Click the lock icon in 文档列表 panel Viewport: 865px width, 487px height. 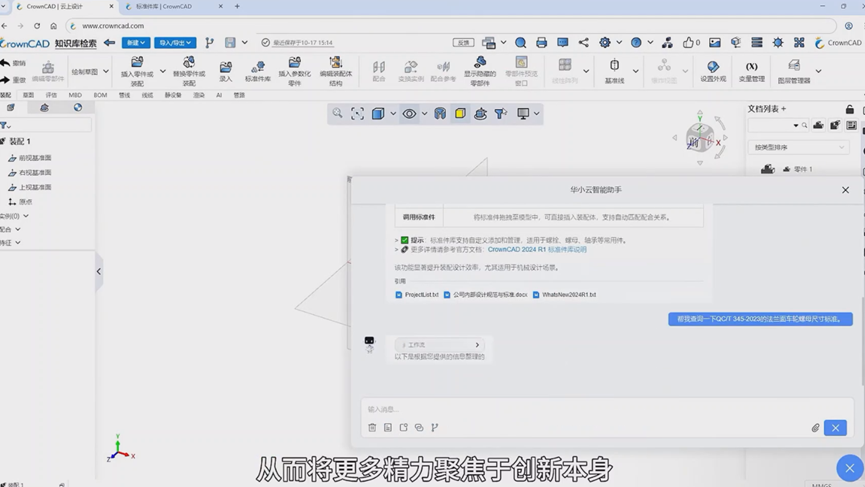[850, 109]
